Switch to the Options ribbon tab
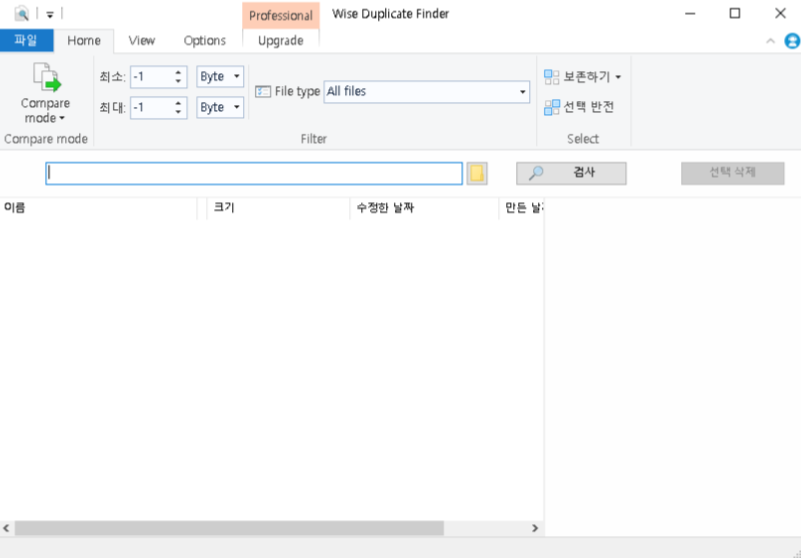 [x=204, y=41]
